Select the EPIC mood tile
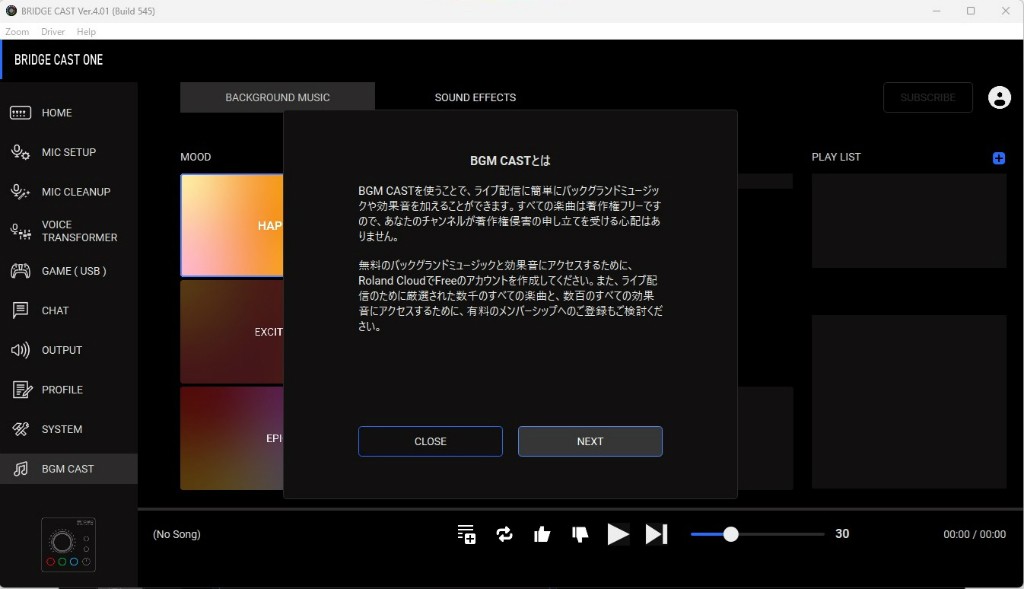 (x=232, y=438)
